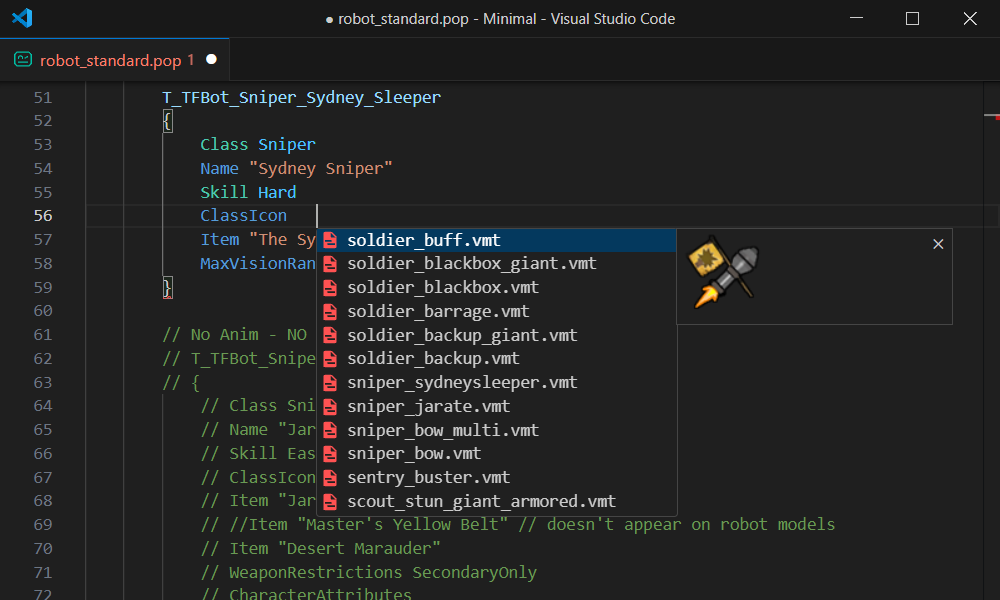Choose sniper_bow.vmt suggestion
The image size is (1000, 600).
pos(496,454)
